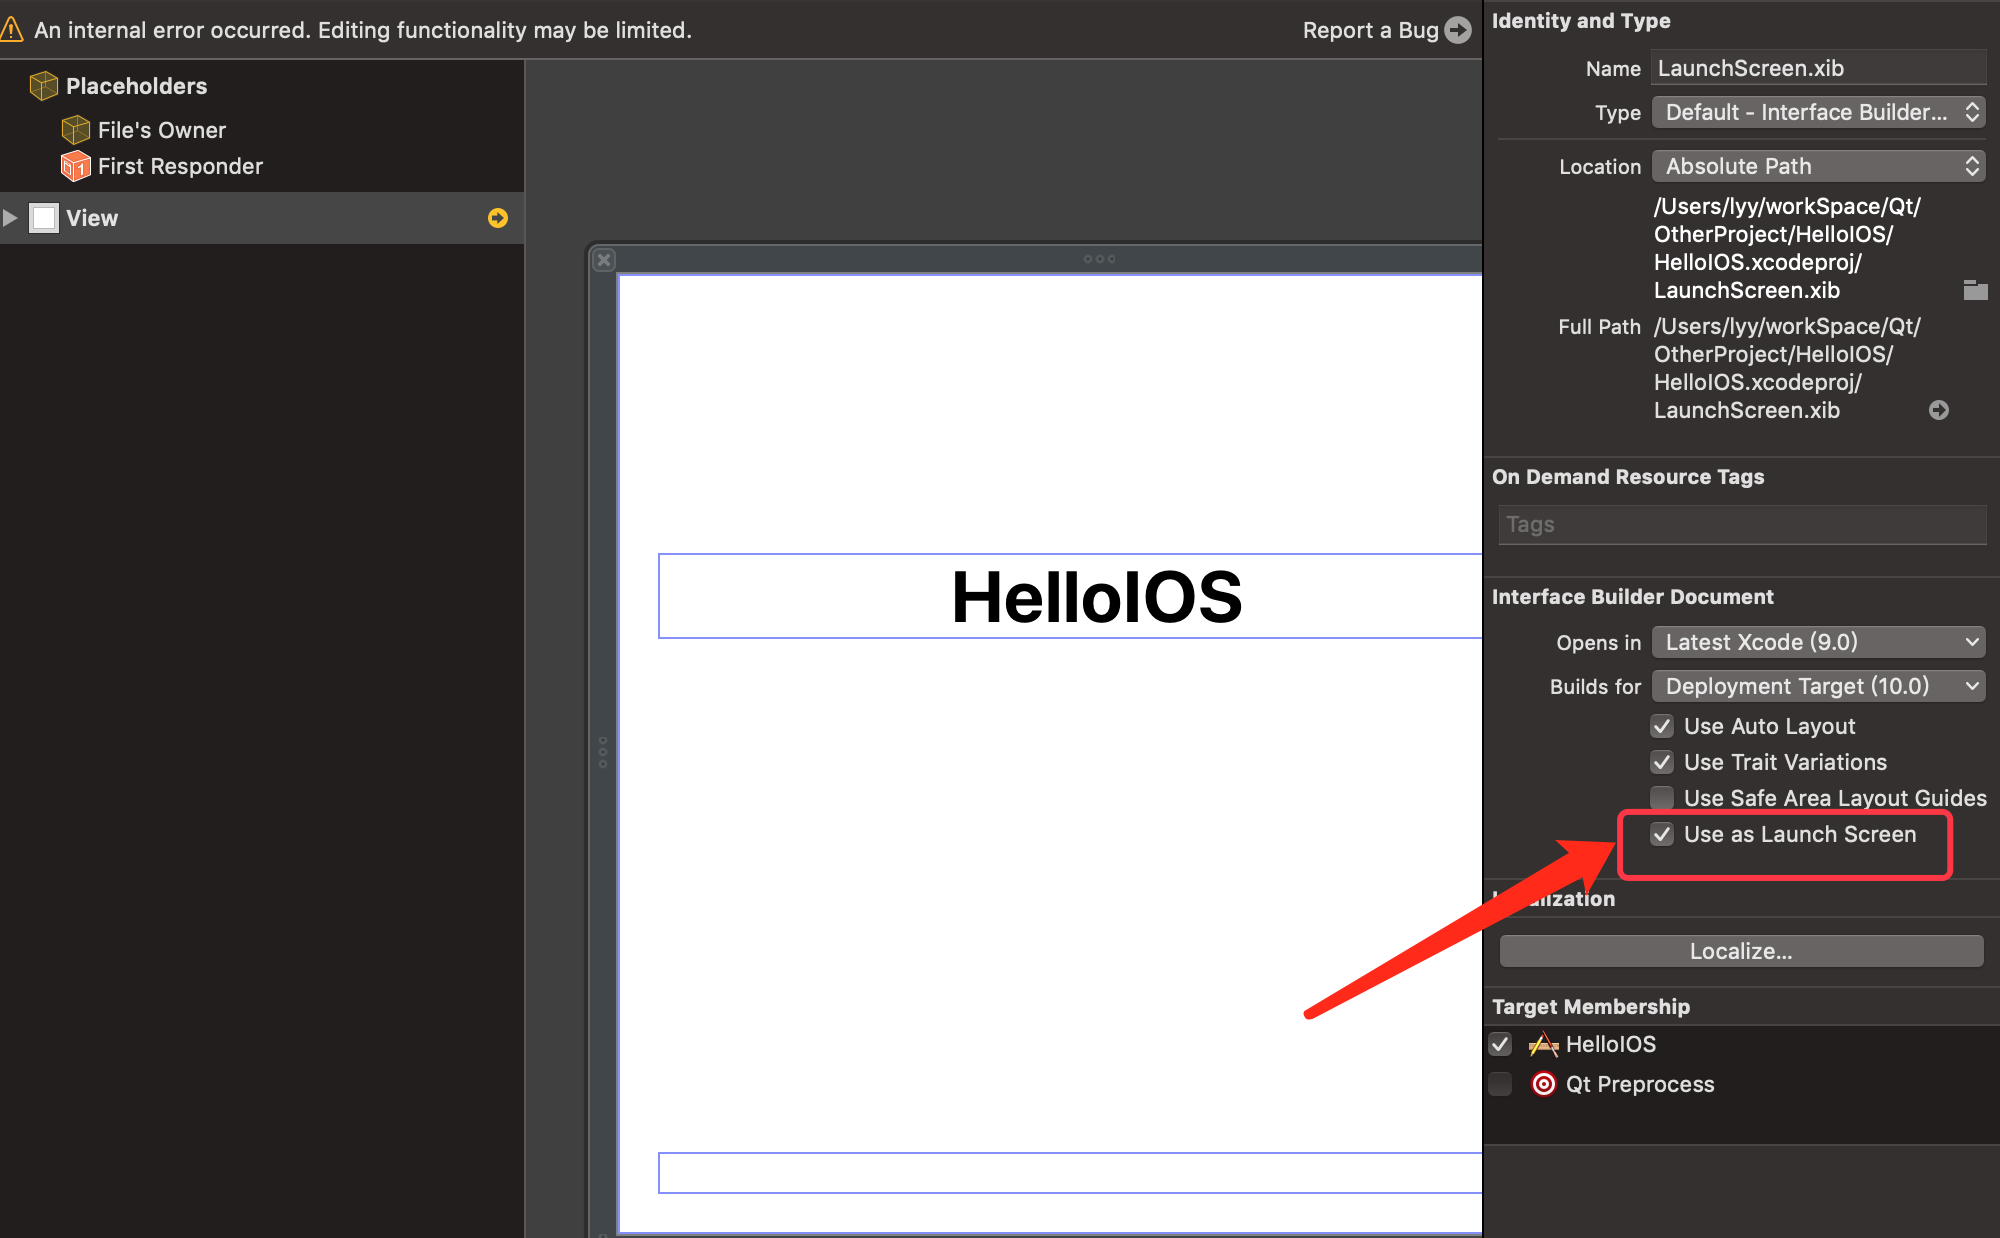Click the warning triangle icon in error bar

point(12,30)
